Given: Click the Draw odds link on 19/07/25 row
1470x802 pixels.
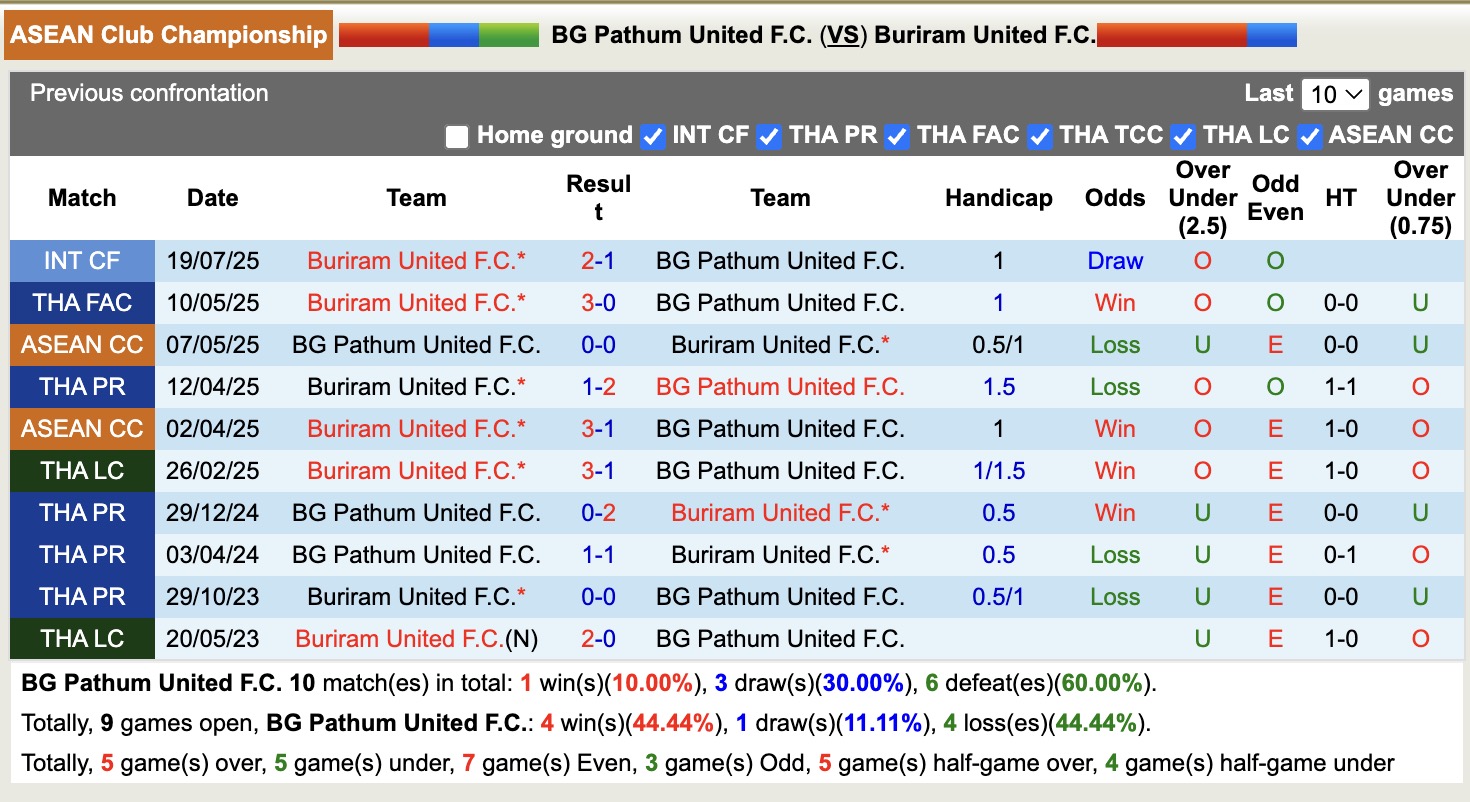Looking at the screenshot, I should coord(1114,261).
